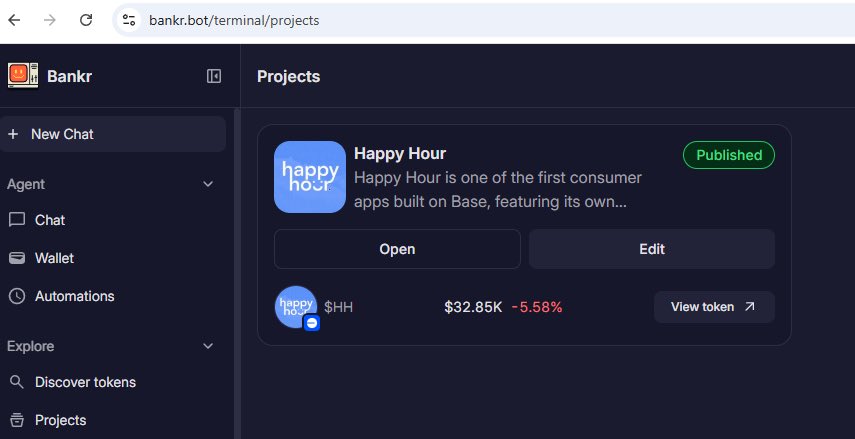855x439 pixels.
Task: Collapse the Agent section chevron
Action: coord(208,184)
